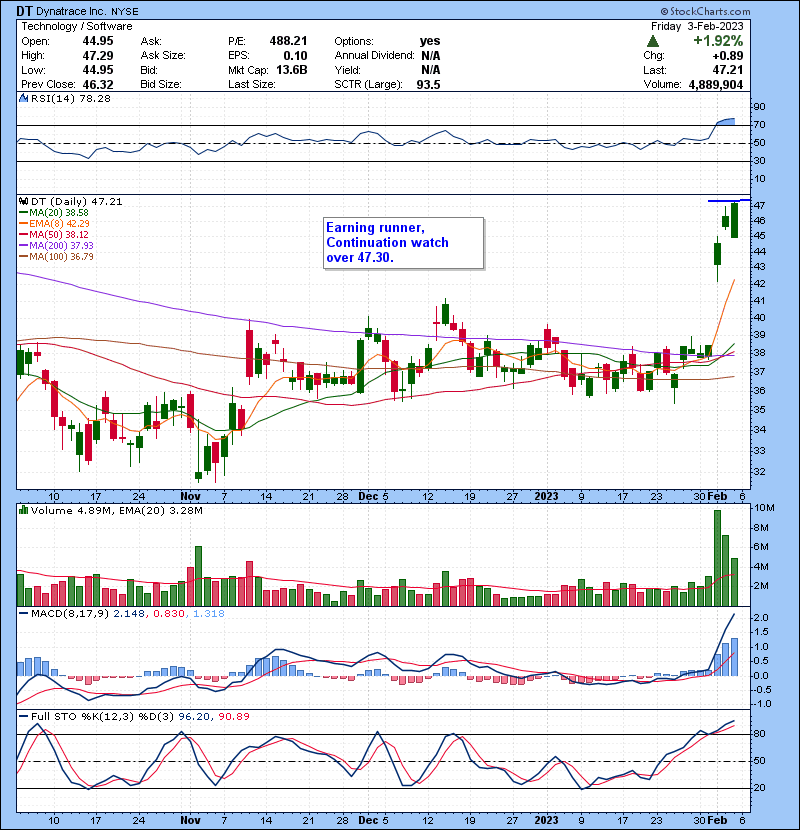Click the DT ticker symbol in header
The width and height of the screenshot is (800, 830).
click(x=24, y=11)
